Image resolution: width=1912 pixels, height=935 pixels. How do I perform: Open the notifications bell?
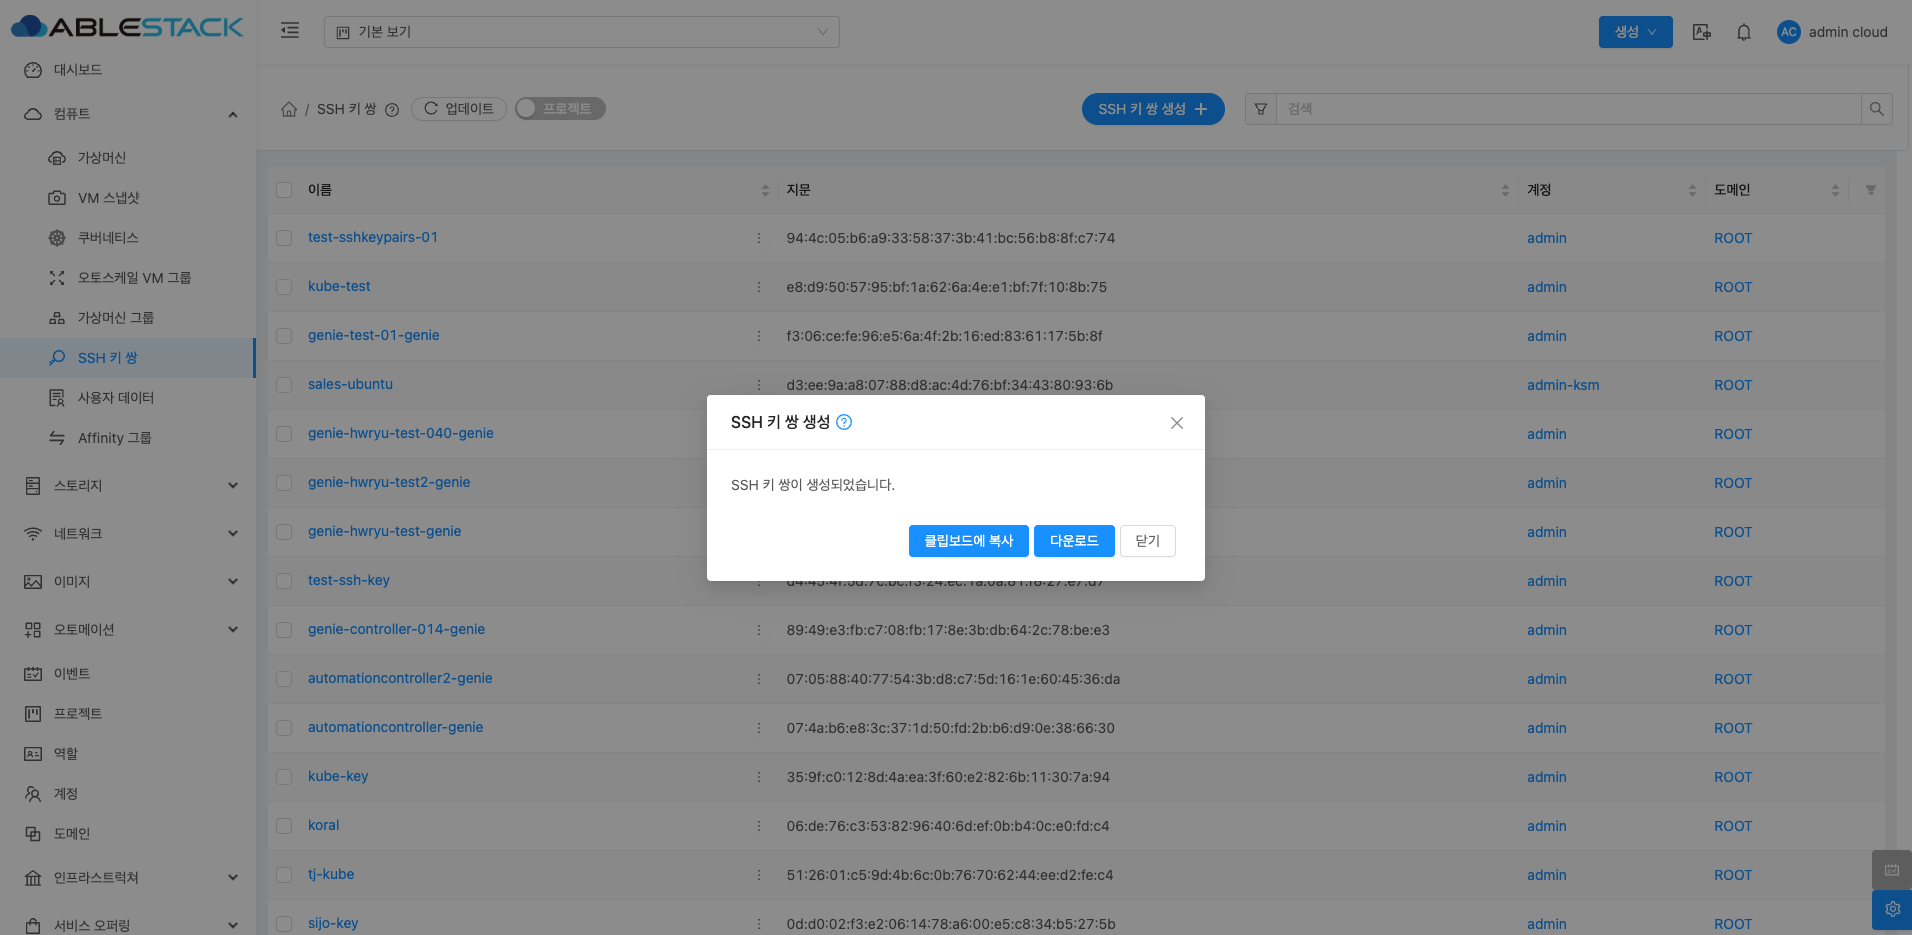[1744, 32]
